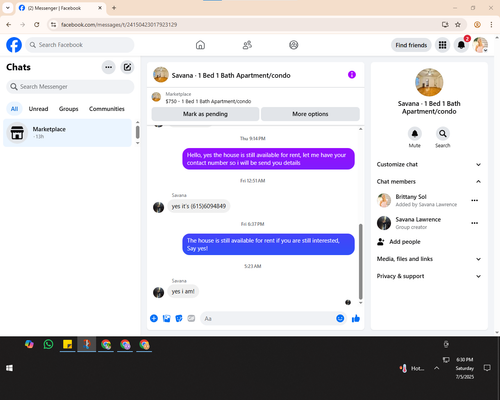Click the chat list scrollbar
This screenshot has height=400, width=500.
(137, 132)
